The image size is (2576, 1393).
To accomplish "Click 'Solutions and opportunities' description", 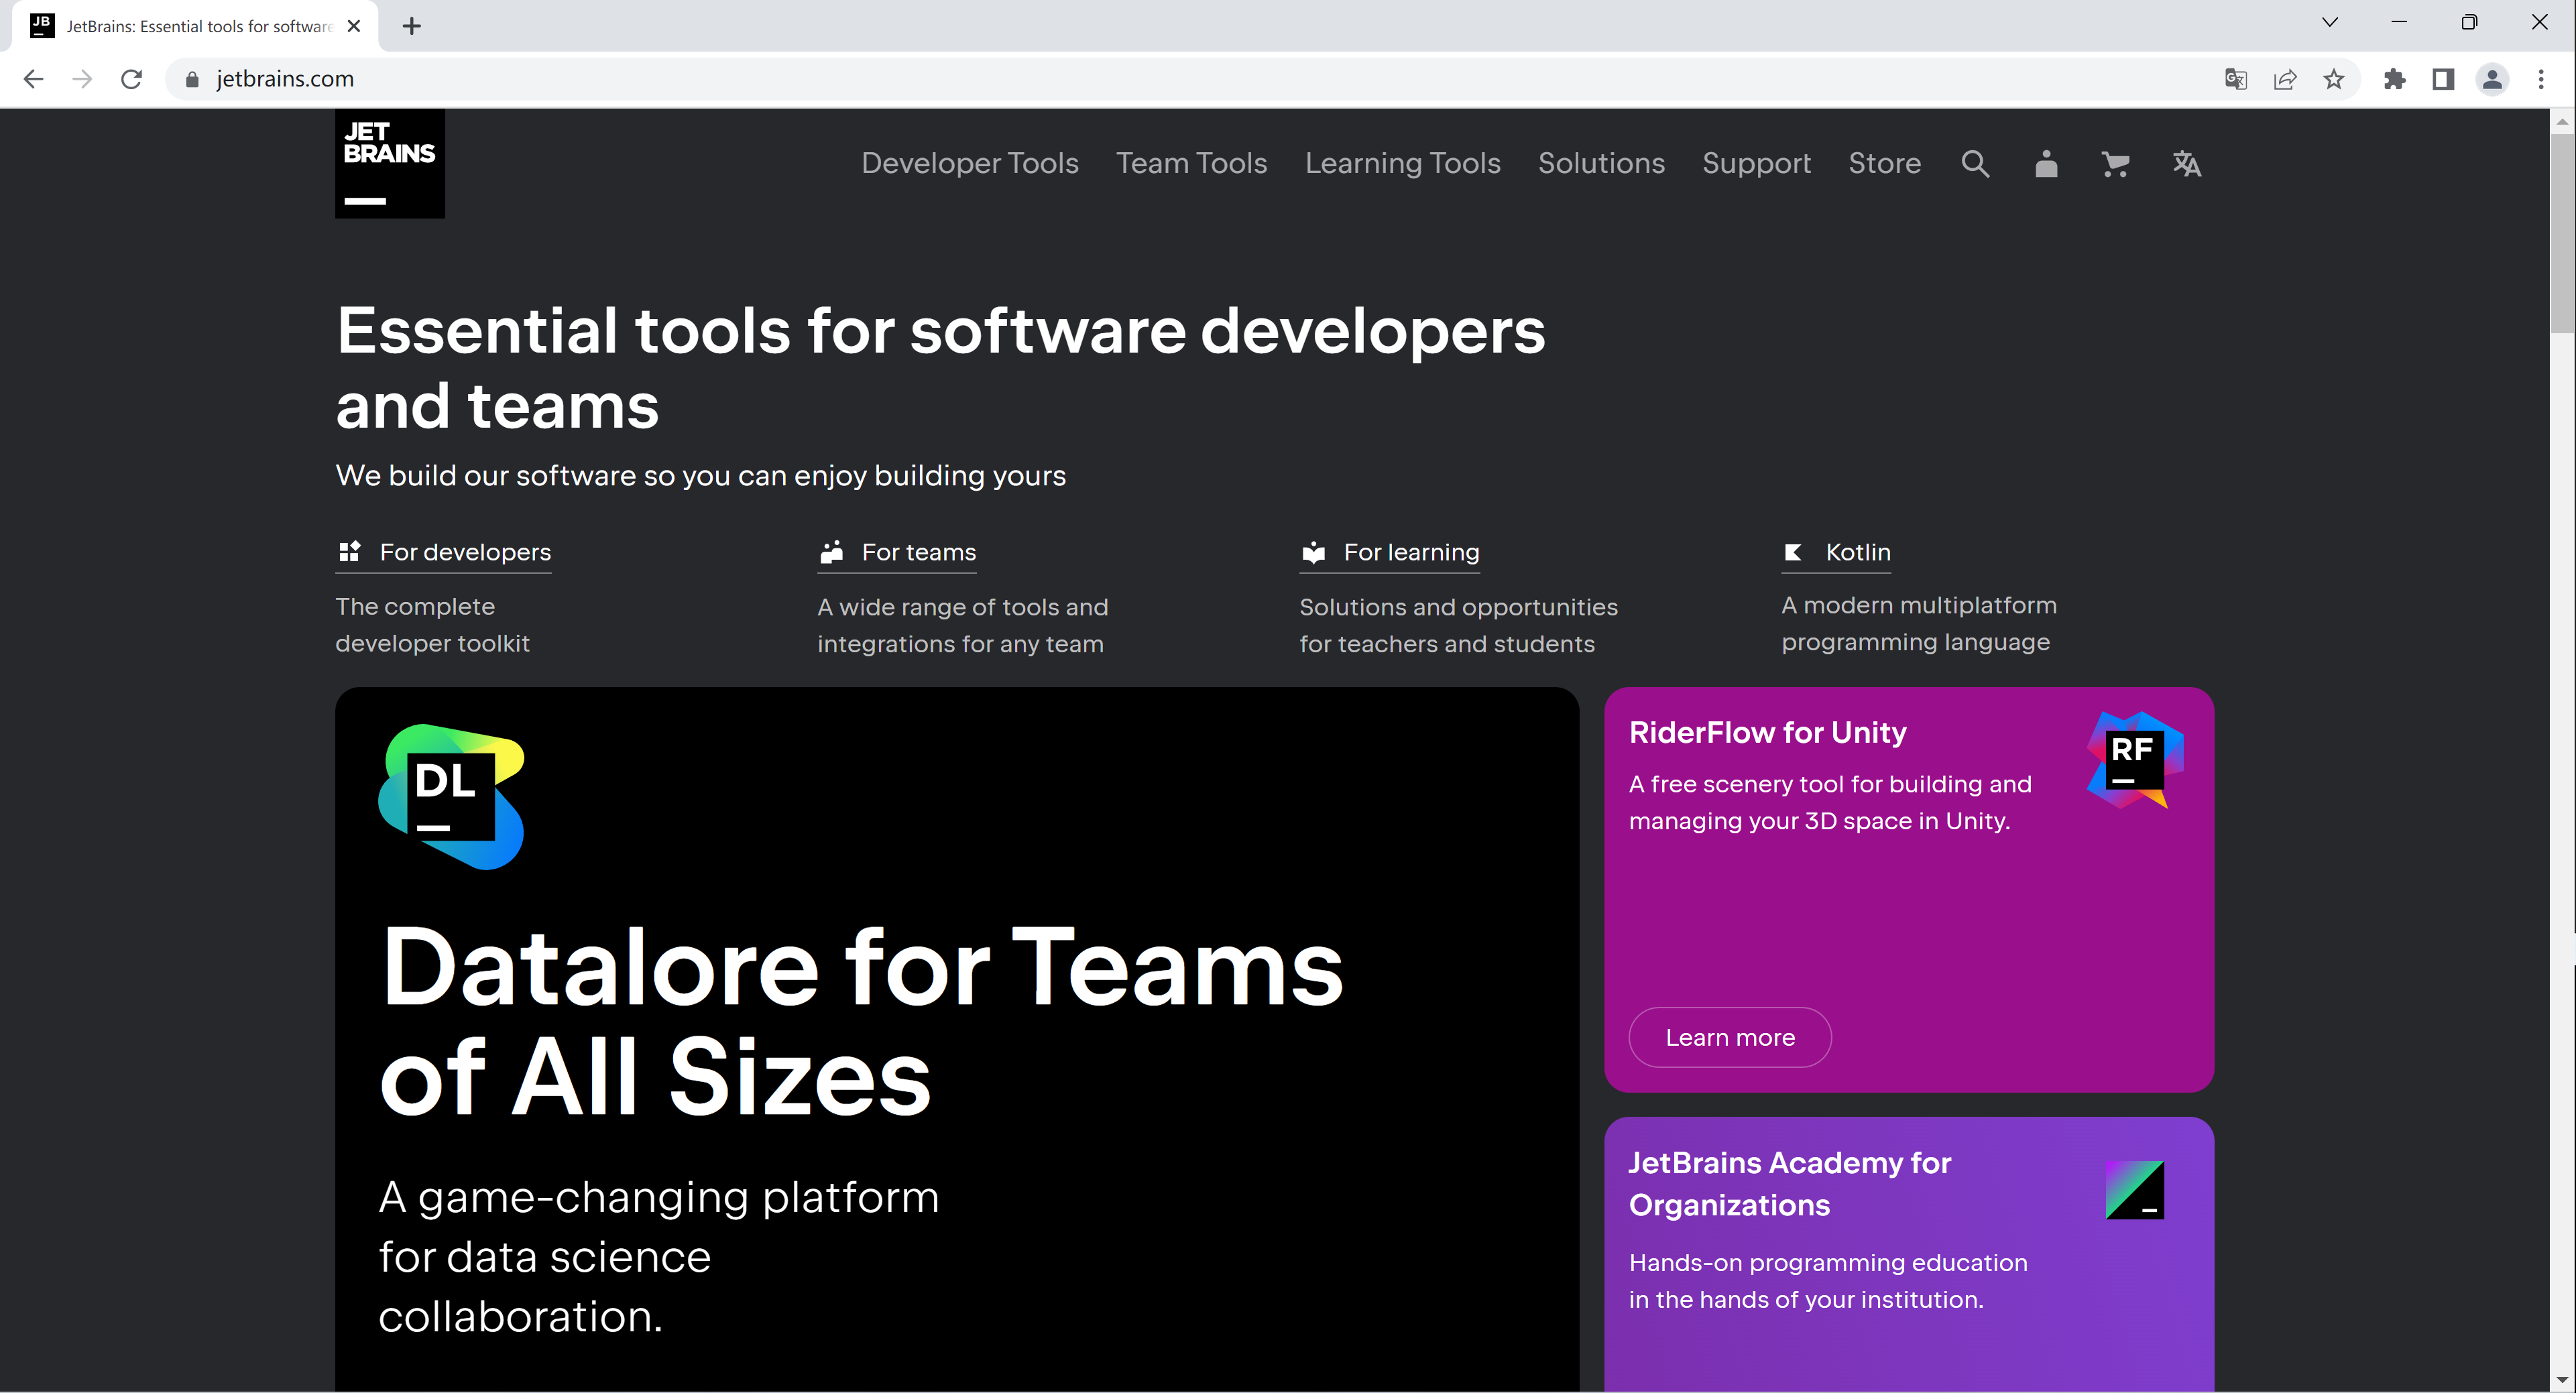I will point(1458,625).
